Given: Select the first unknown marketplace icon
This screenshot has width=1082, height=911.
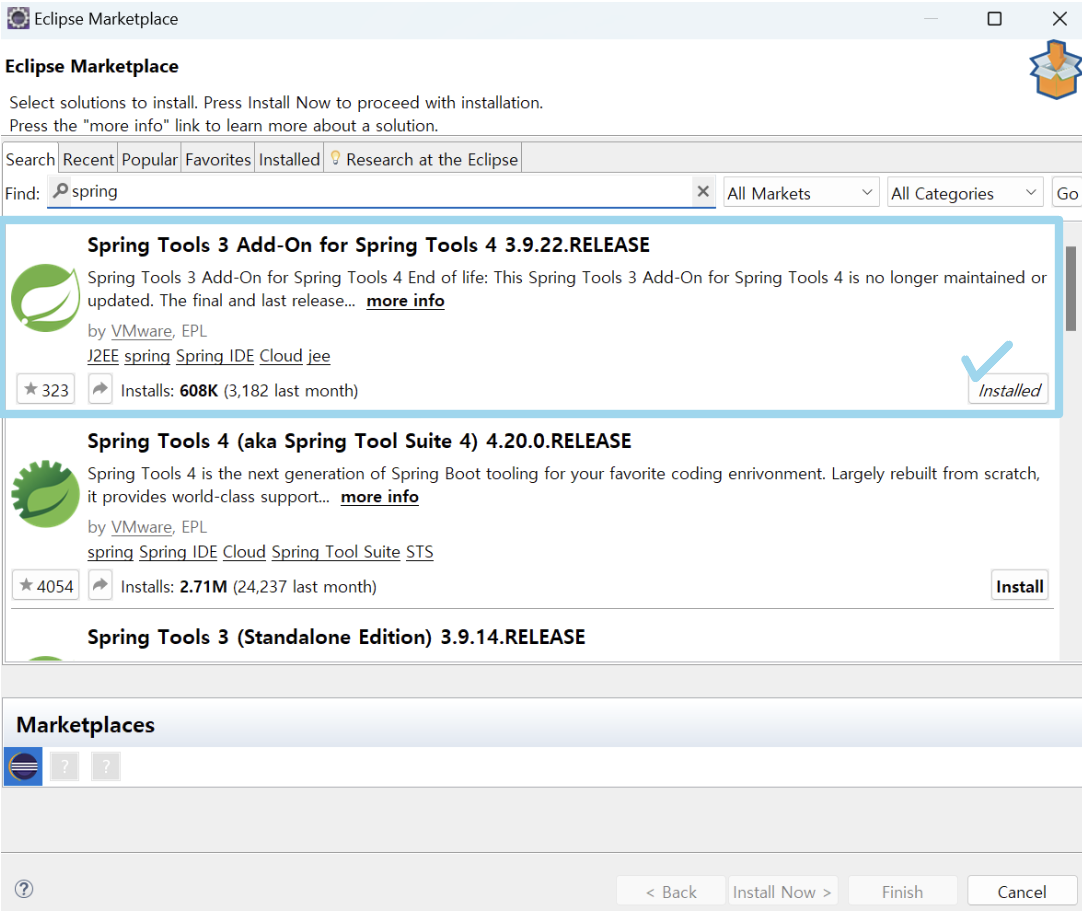Looking at the screenshot, I should point(64,766).
